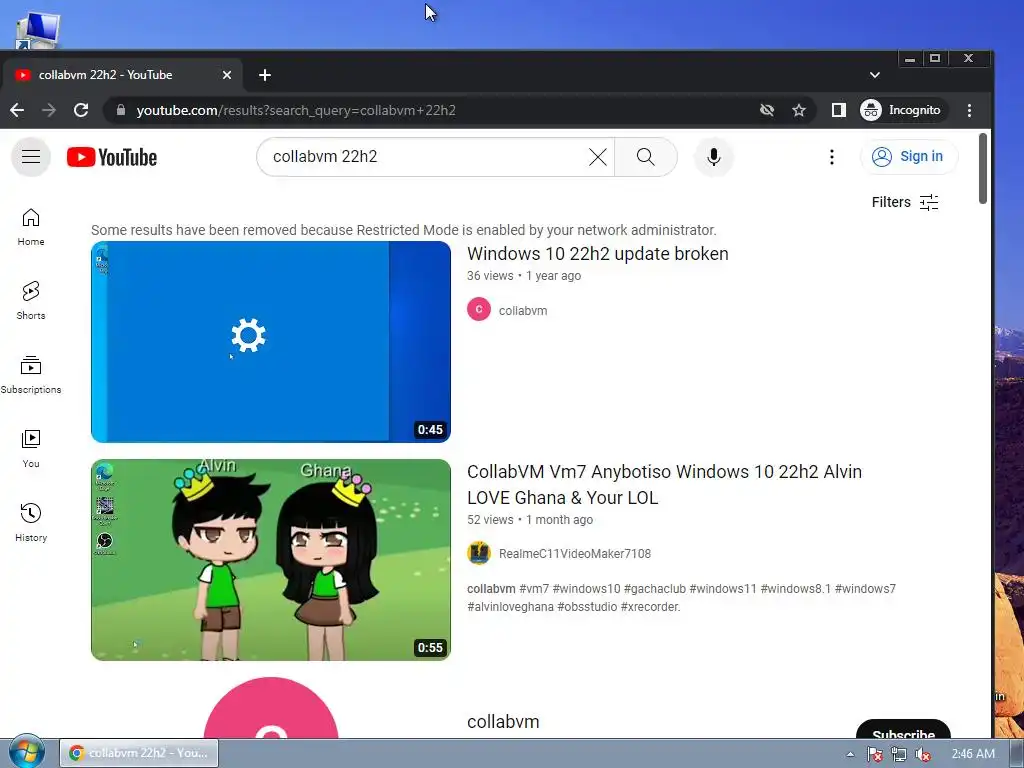Open the network tray icon
Screen dimensions: 1024x768
pyautogui.click(x=899, y=754)
